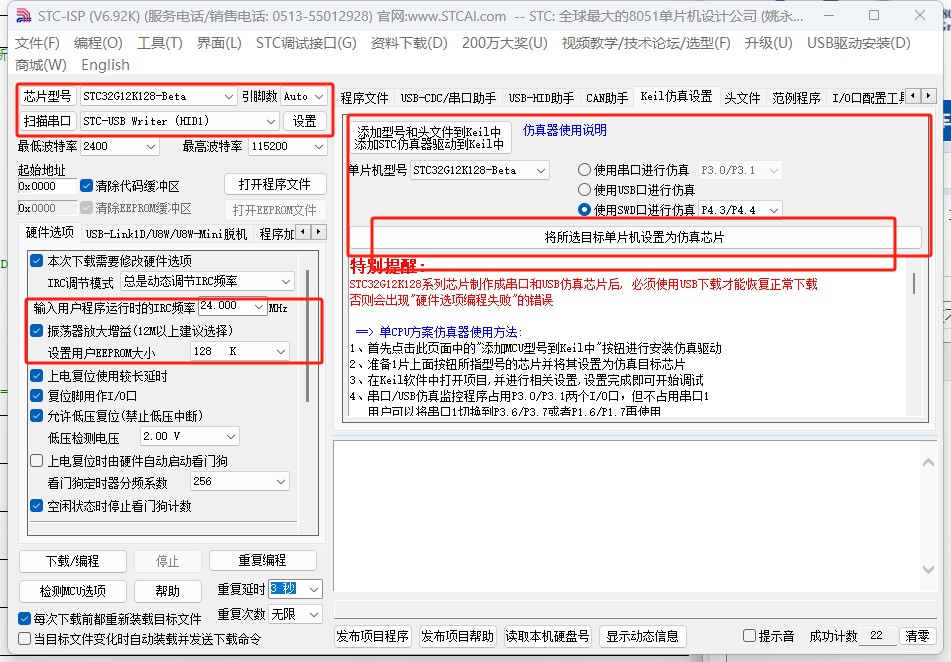Click 设置 button beside port dropdown
This screenshot has width=951, height=662.
[304, 121]
